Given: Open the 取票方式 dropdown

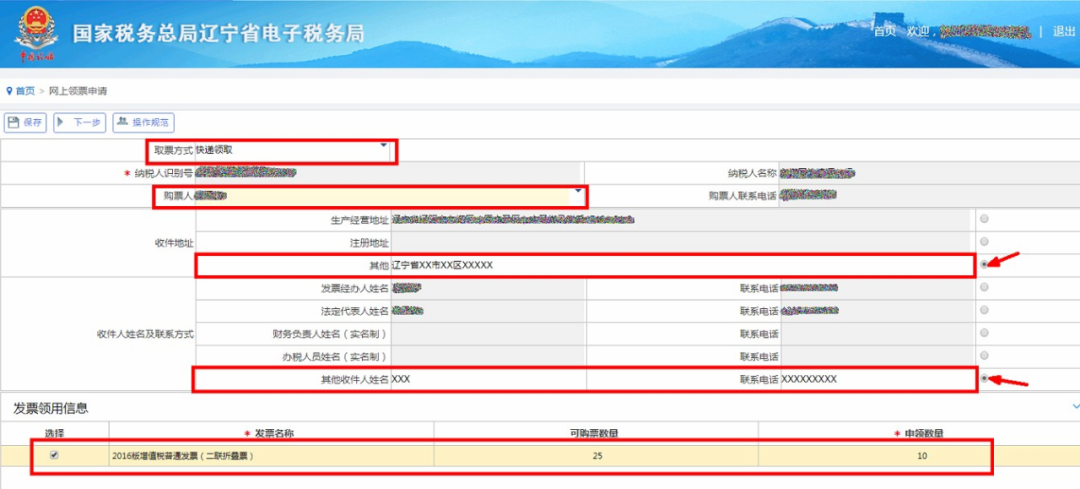Looking at the screenshot, I should (383, 146).
